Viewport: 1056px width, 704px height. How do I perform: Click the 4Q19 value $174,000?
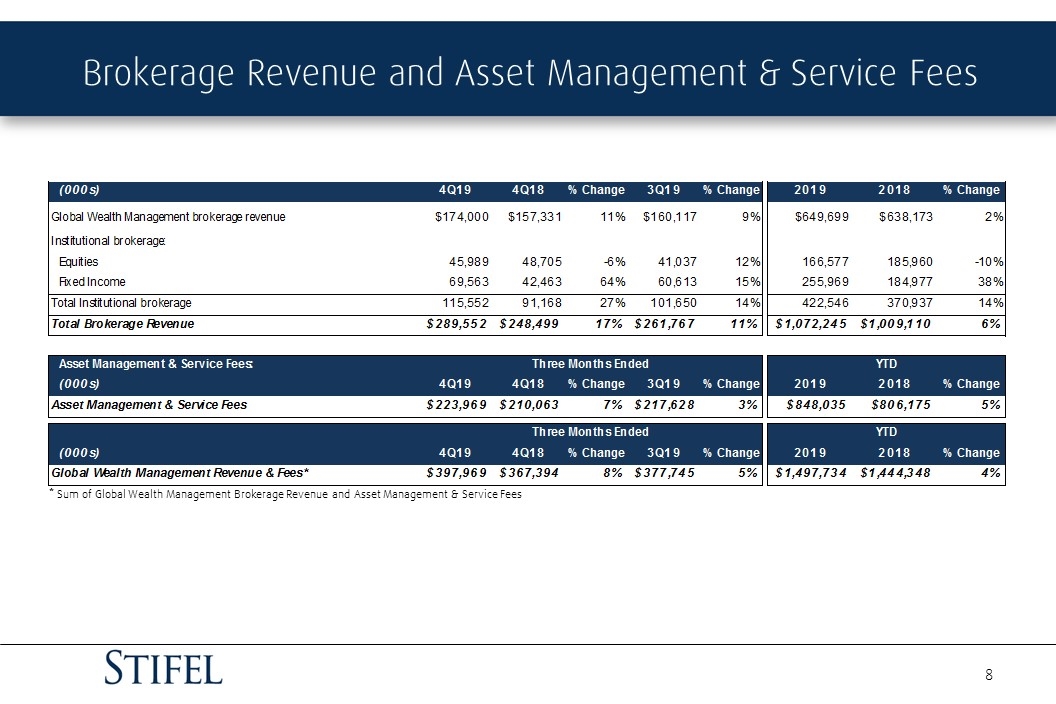462,217
